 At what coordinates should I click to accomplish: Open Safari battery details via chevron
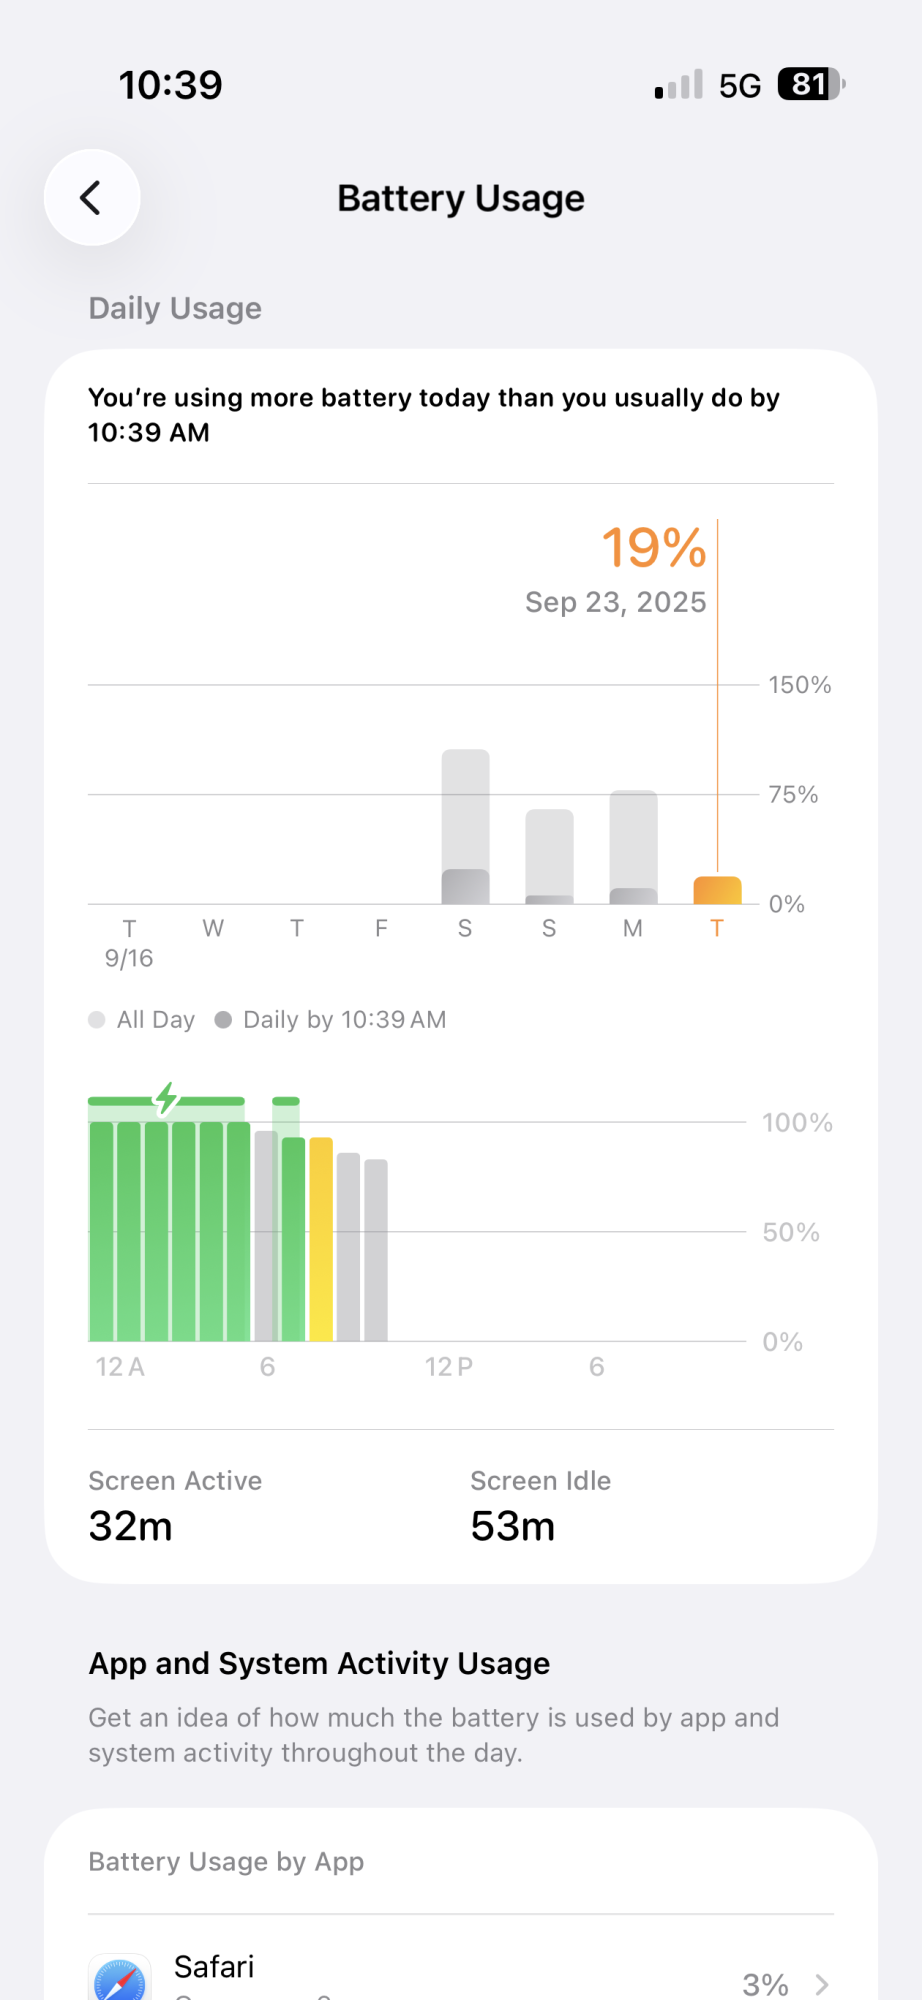822,1984
